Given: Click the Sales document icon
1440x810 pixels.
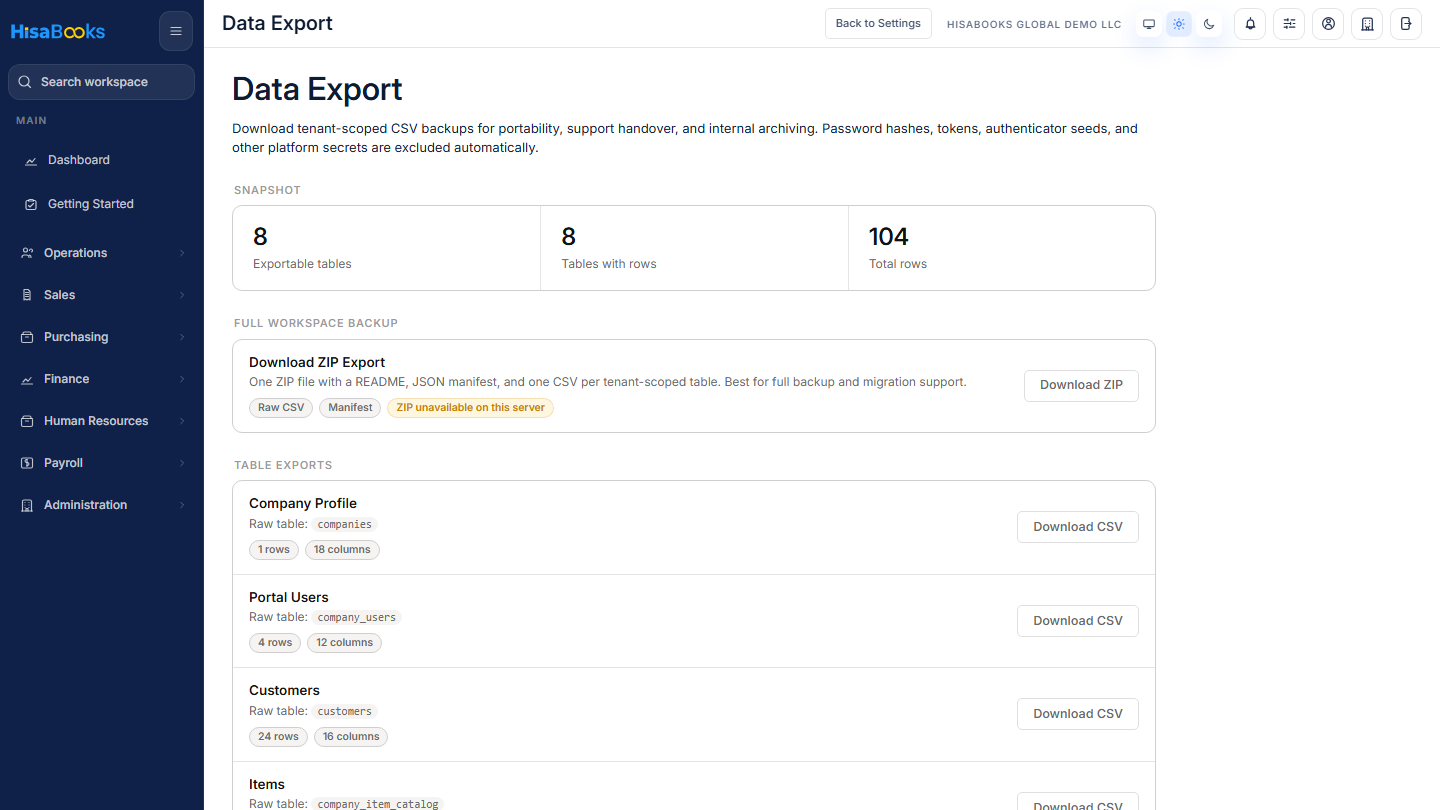Looking at the screenshot, I should [27, 295].
